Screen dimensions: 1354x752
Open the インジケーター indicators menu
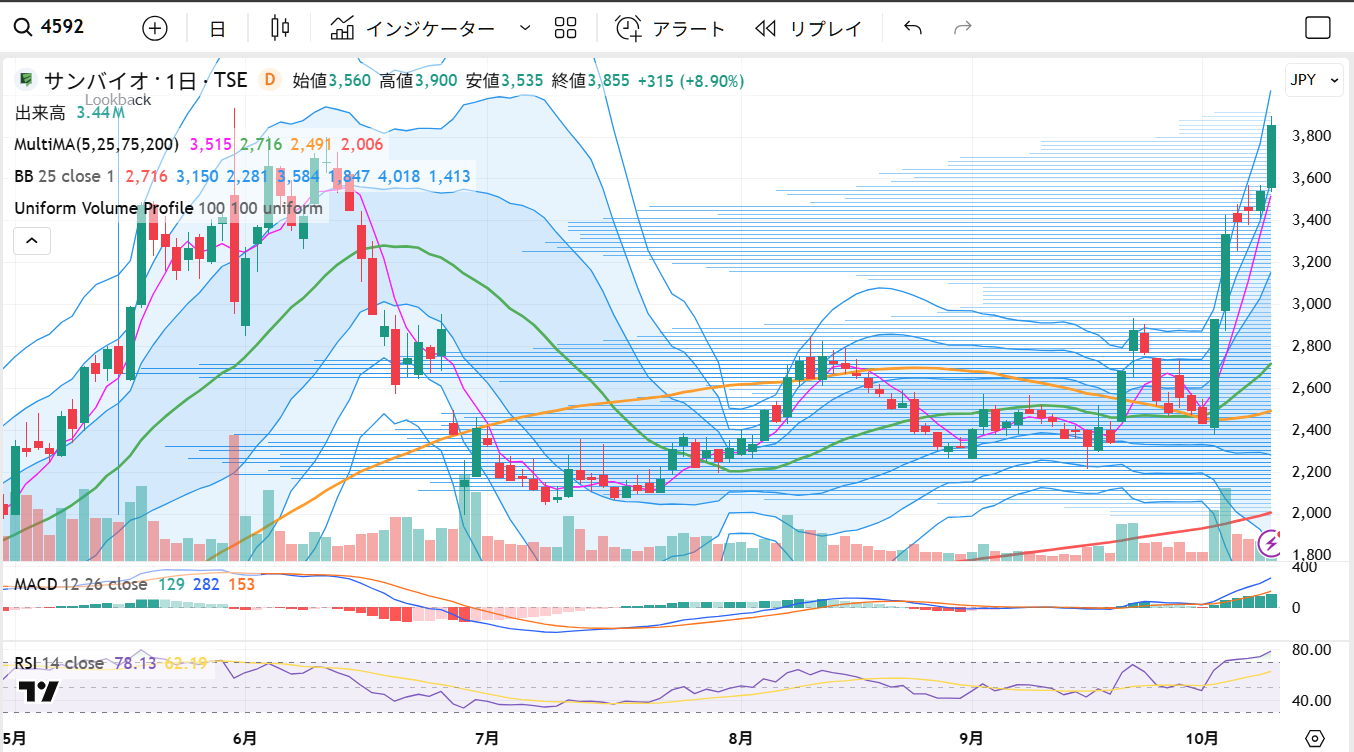pos(413,28)
